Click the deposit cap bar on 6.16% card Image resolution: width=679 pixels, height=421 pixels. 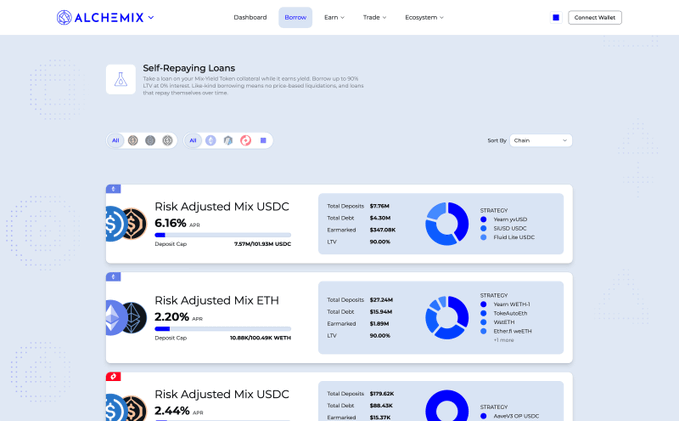[223, 235]
